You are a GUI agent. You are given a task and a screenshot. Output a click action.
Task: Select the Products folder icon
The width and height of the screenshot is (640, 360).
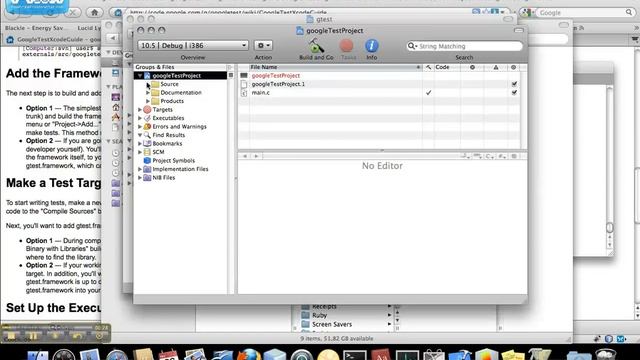click(155, 101)
